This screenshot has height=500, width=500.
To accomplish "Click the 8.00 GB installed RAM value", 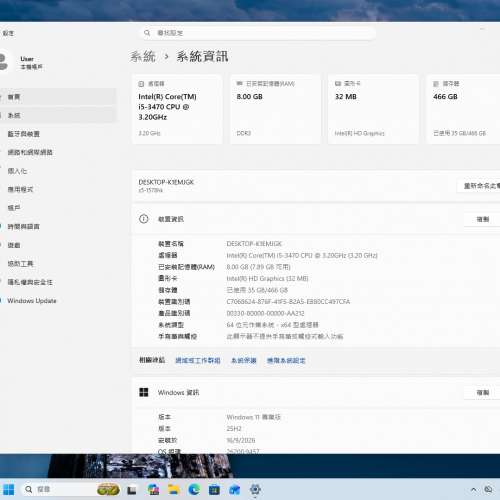I will [x=258, y=267].
